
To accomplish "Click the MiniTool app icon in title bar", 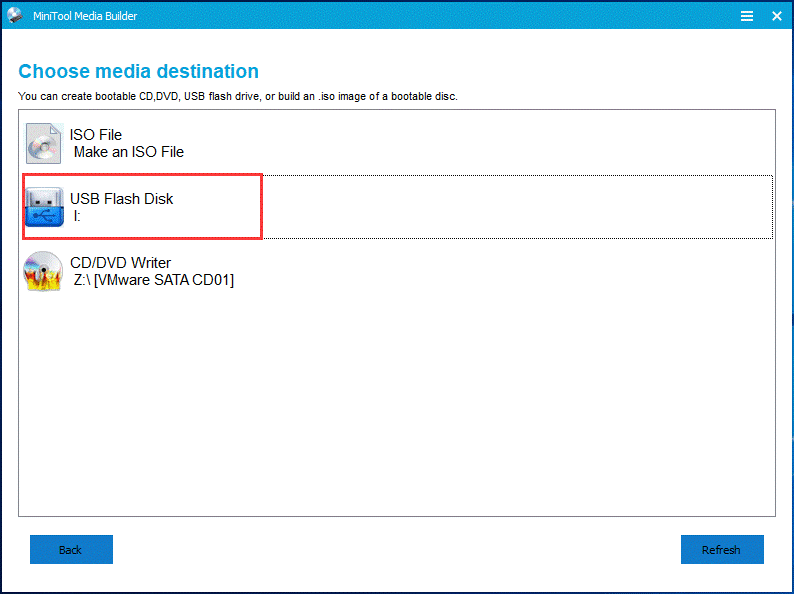I will pos(14,15).
